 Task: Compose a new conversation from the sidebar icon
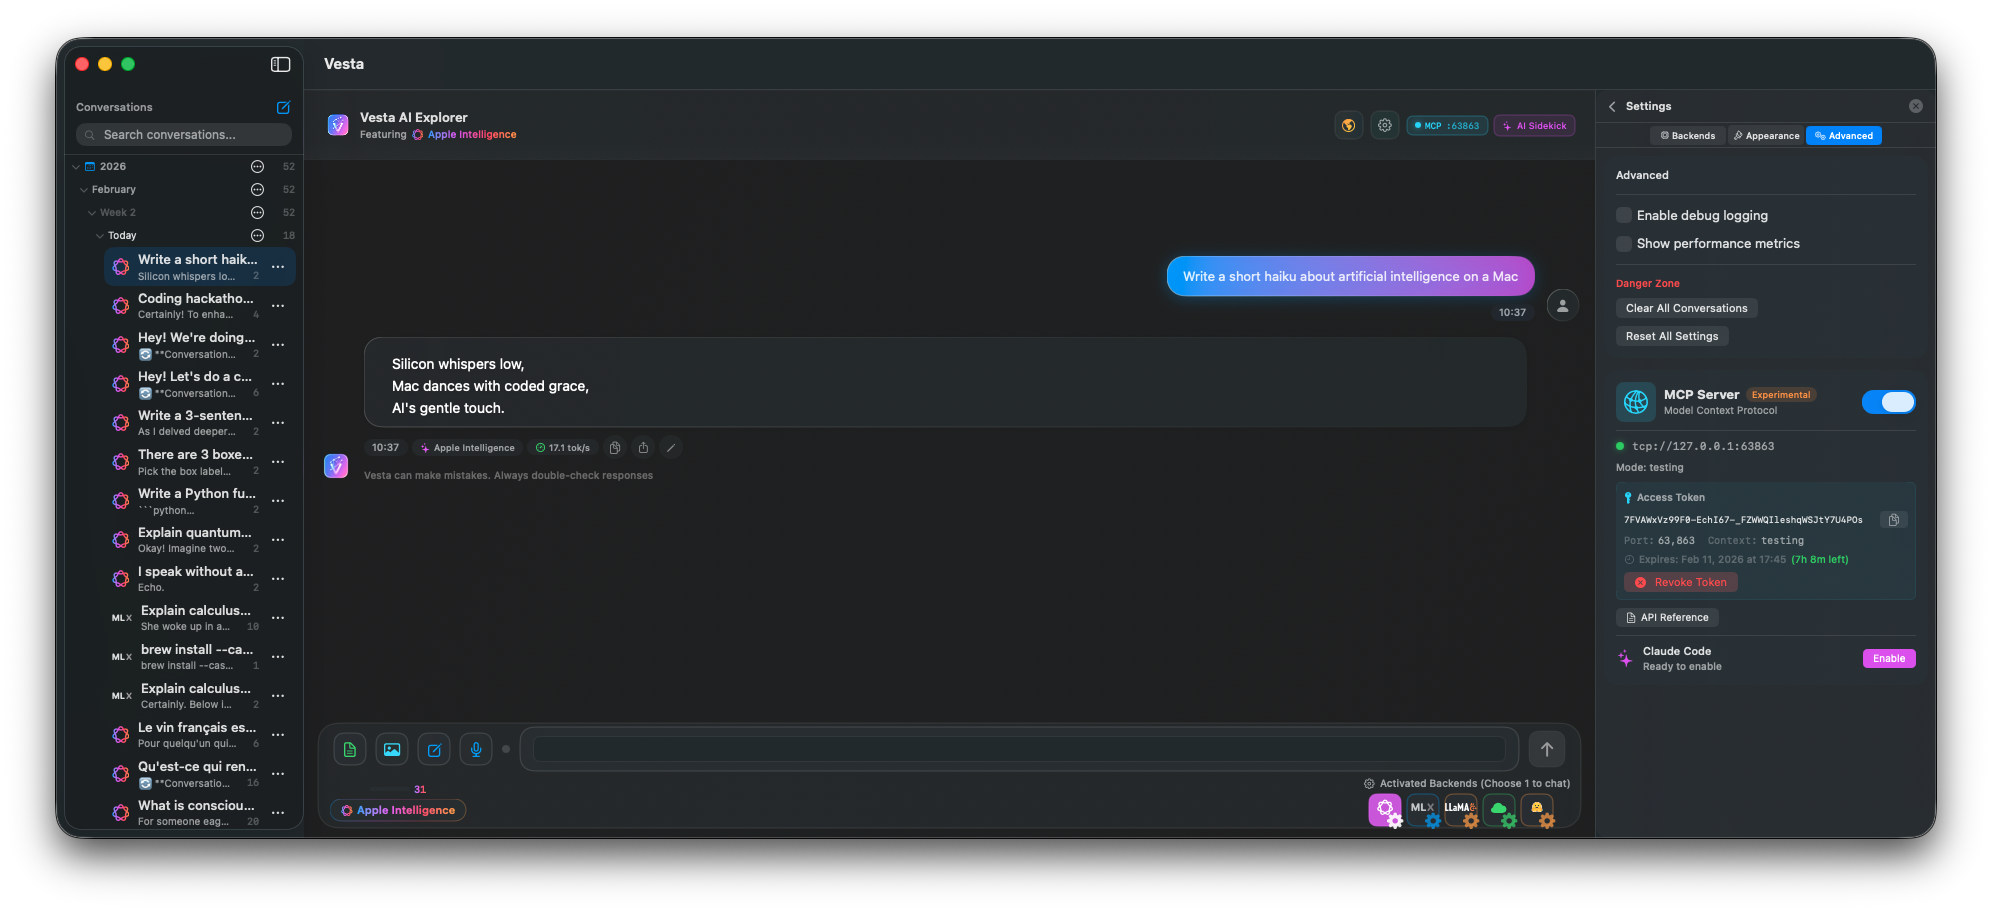tap(283, 107)
